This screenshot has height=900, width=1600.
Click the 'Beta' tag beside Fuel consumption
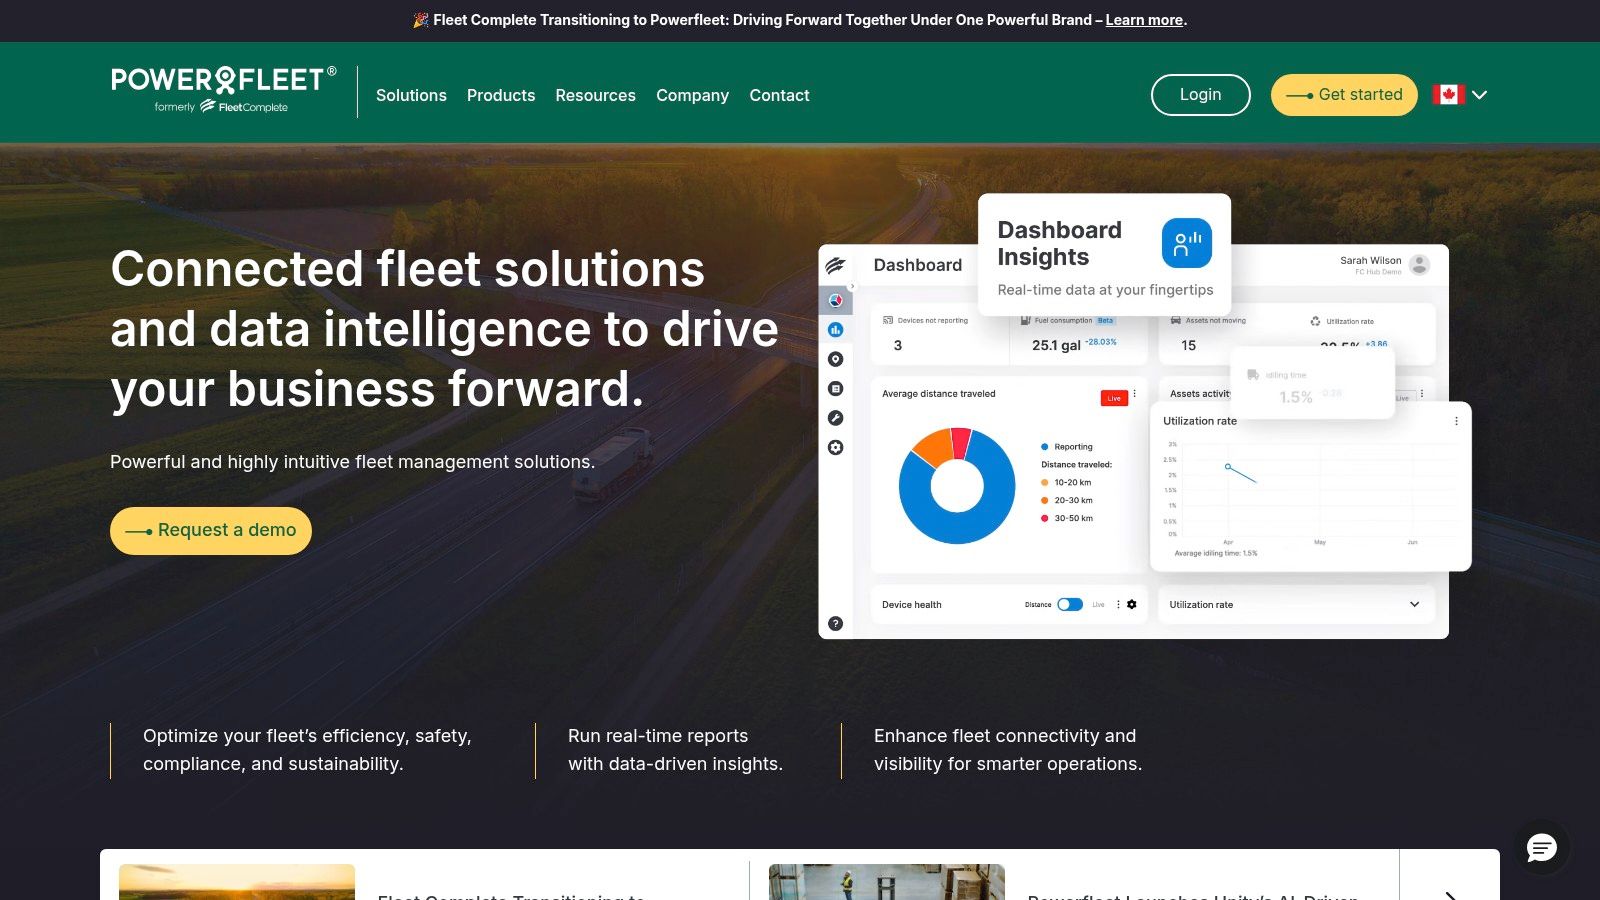(x=1105, y=321)
